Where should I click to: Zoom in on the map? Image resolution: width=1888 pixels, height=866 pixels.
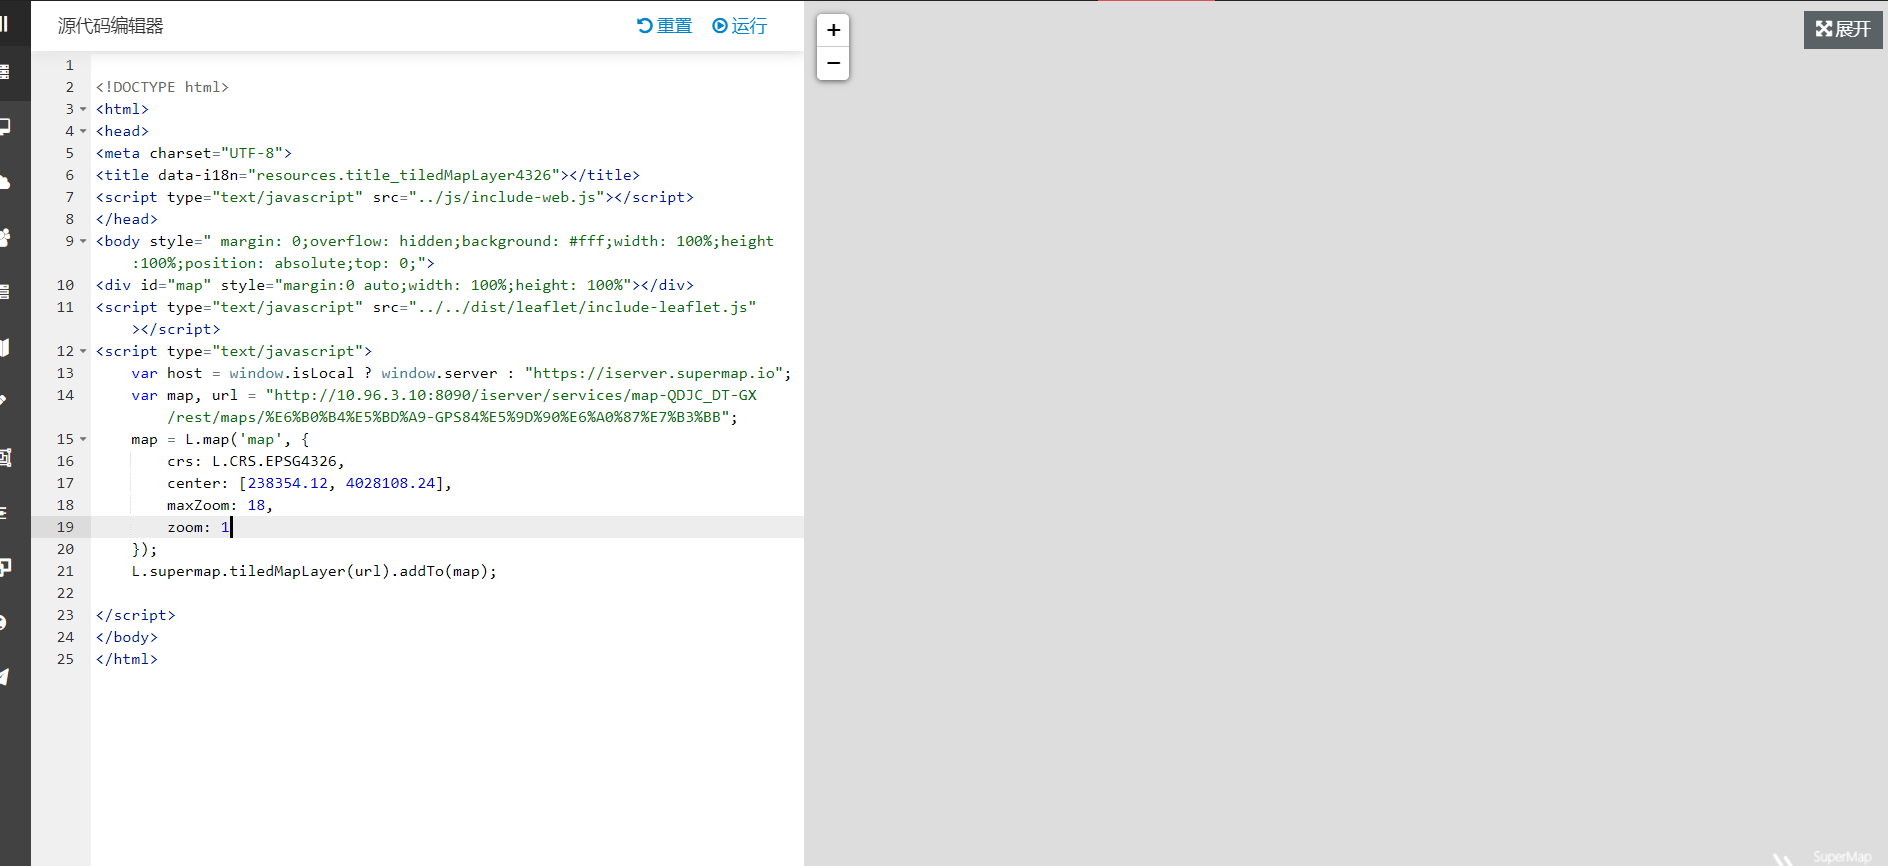click(833, 30)
